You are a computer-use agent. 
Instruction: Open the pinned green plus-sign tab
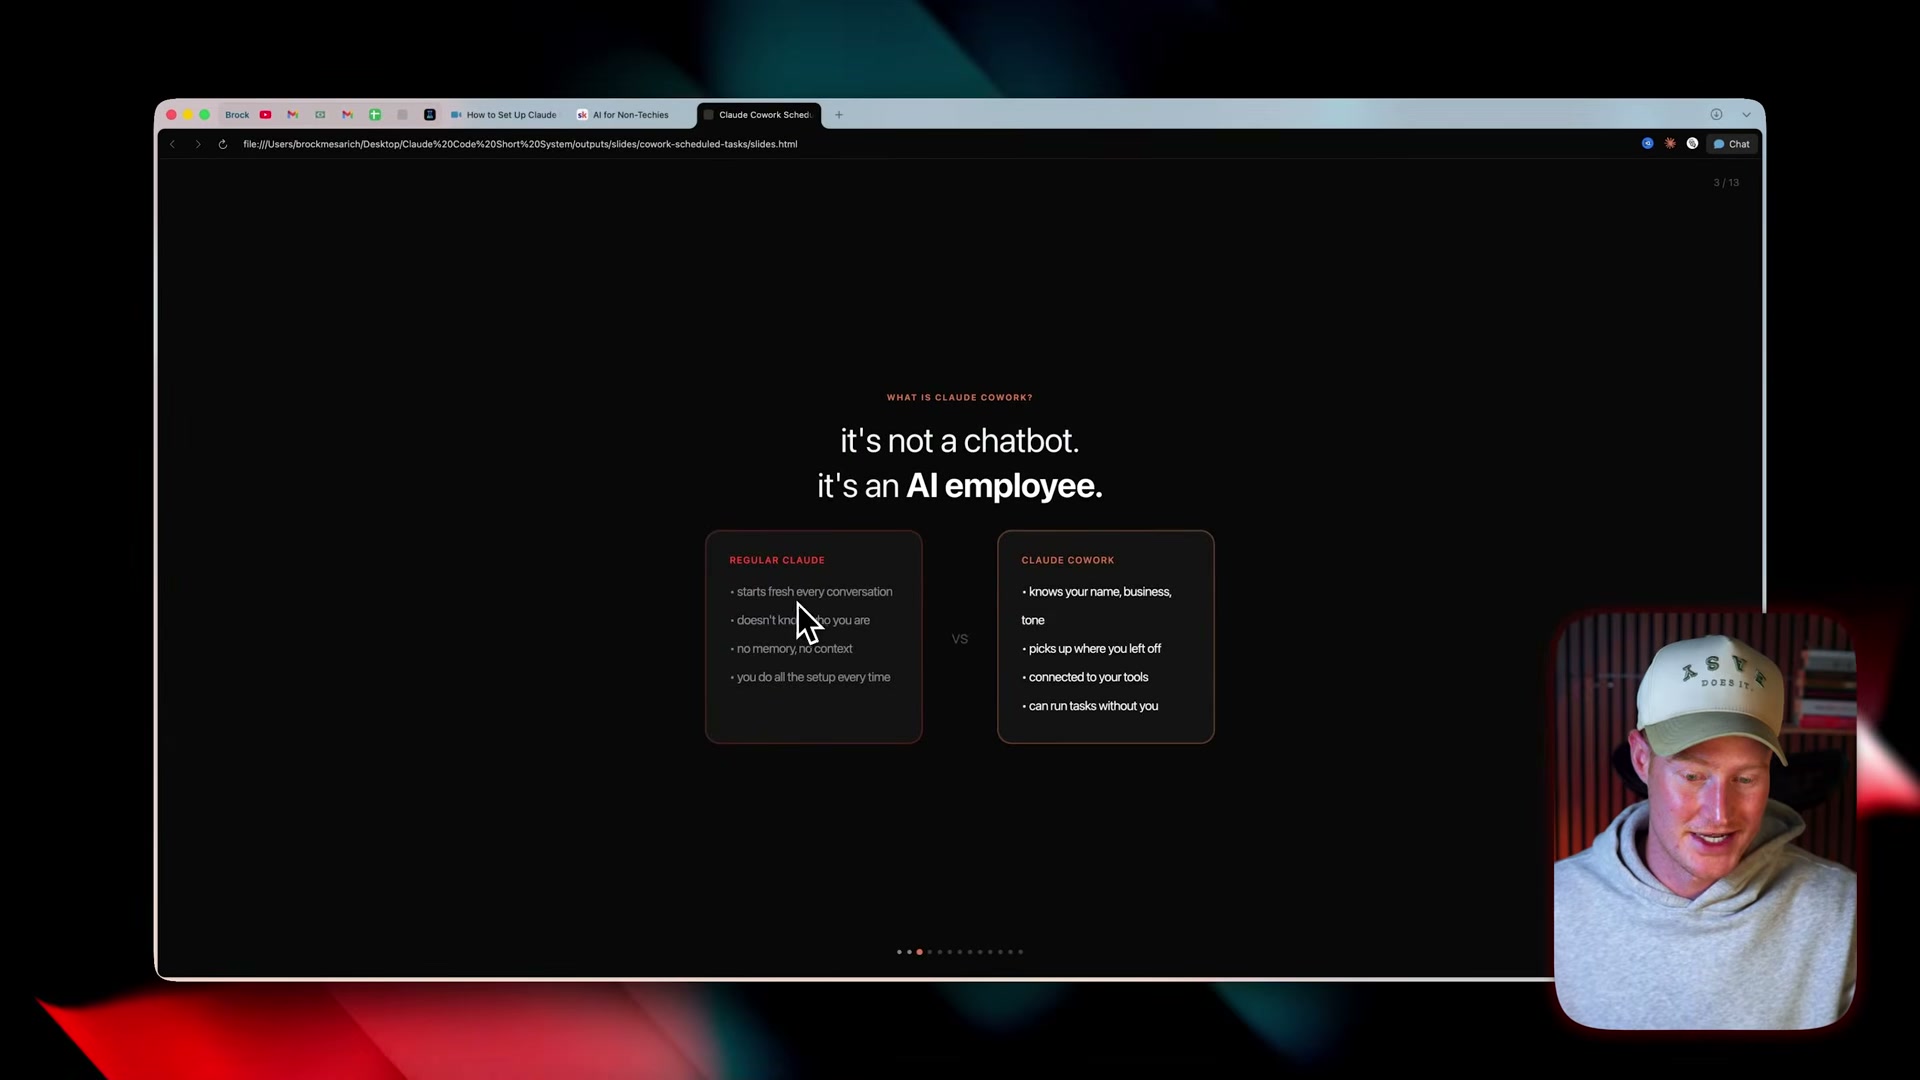coord(375,115)
